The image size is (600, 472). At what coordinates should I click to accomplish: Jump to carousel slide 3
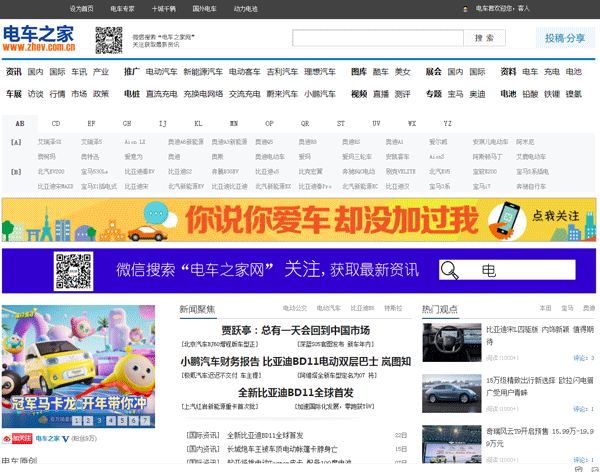[99, 421]
